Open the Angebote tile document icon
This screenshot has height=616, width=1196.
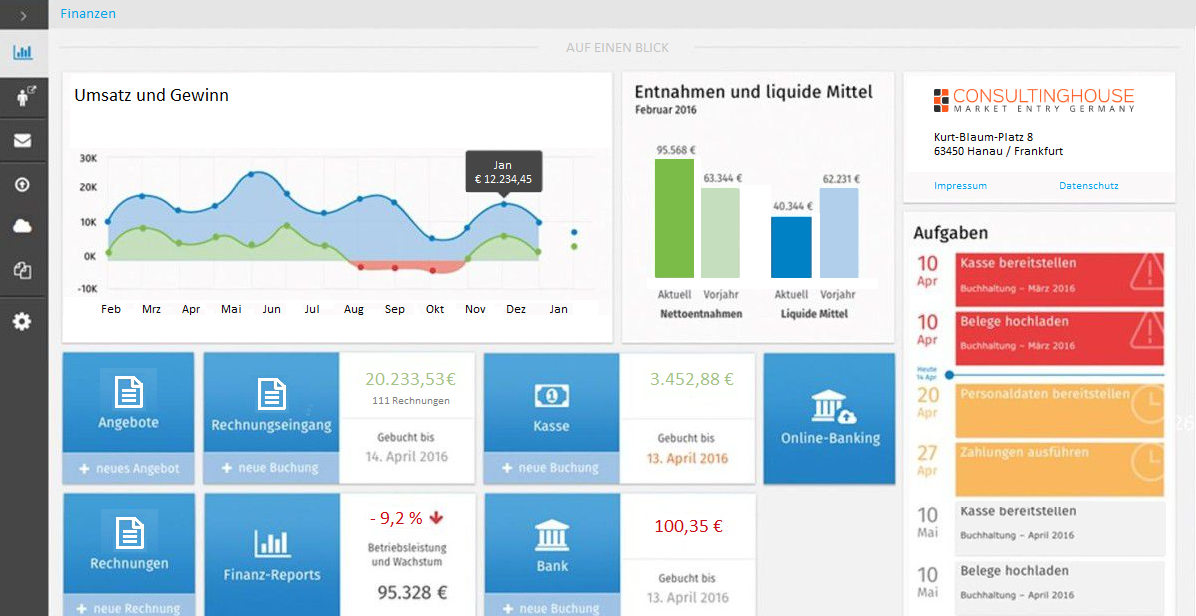[x=128, y=391]
